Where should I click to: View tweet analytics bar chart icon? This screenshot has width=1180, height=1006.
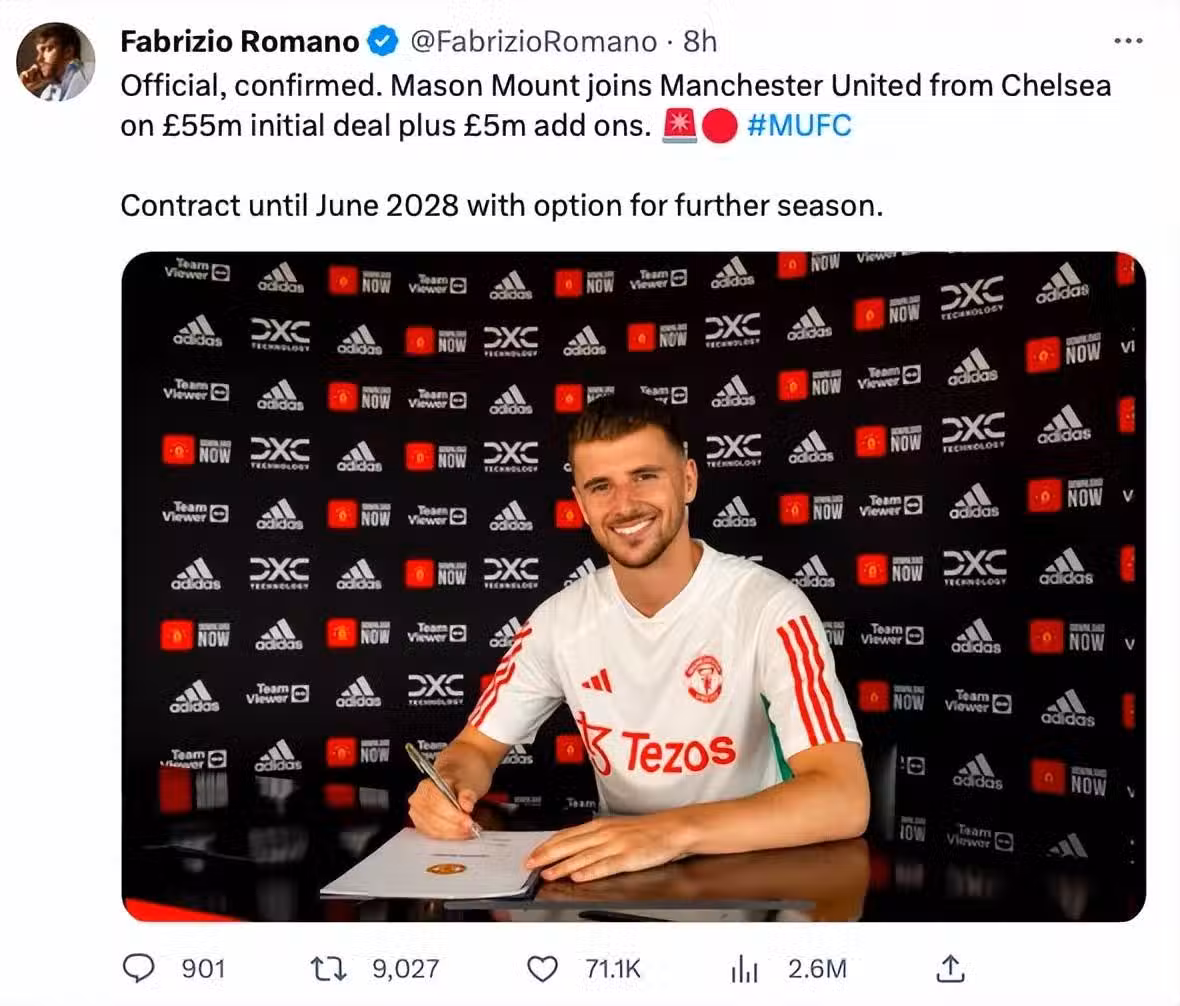pyautogui.click(x=745, y=968)
